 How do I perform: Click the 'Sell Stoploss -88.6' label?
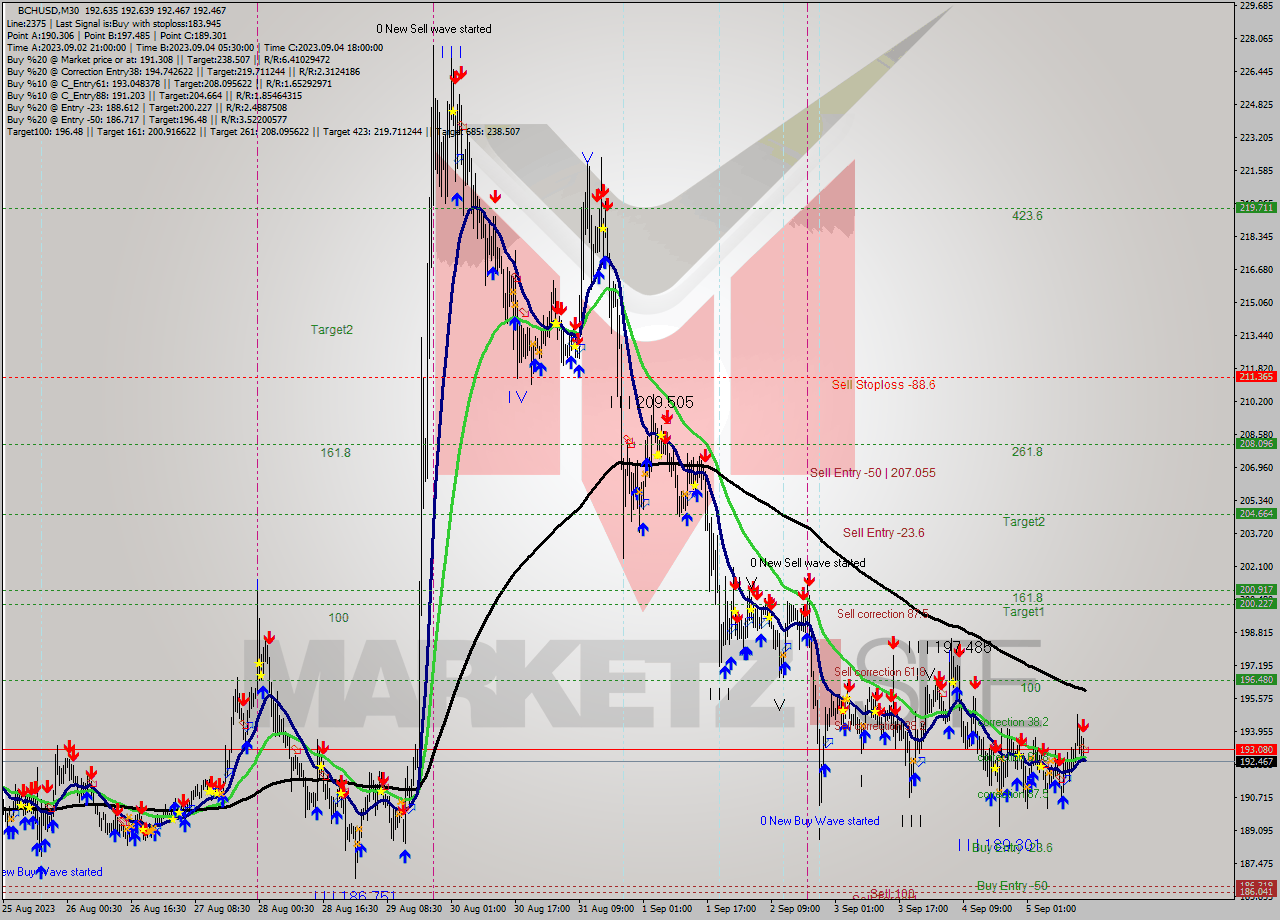pyautogui.click(x=883, y=384)
